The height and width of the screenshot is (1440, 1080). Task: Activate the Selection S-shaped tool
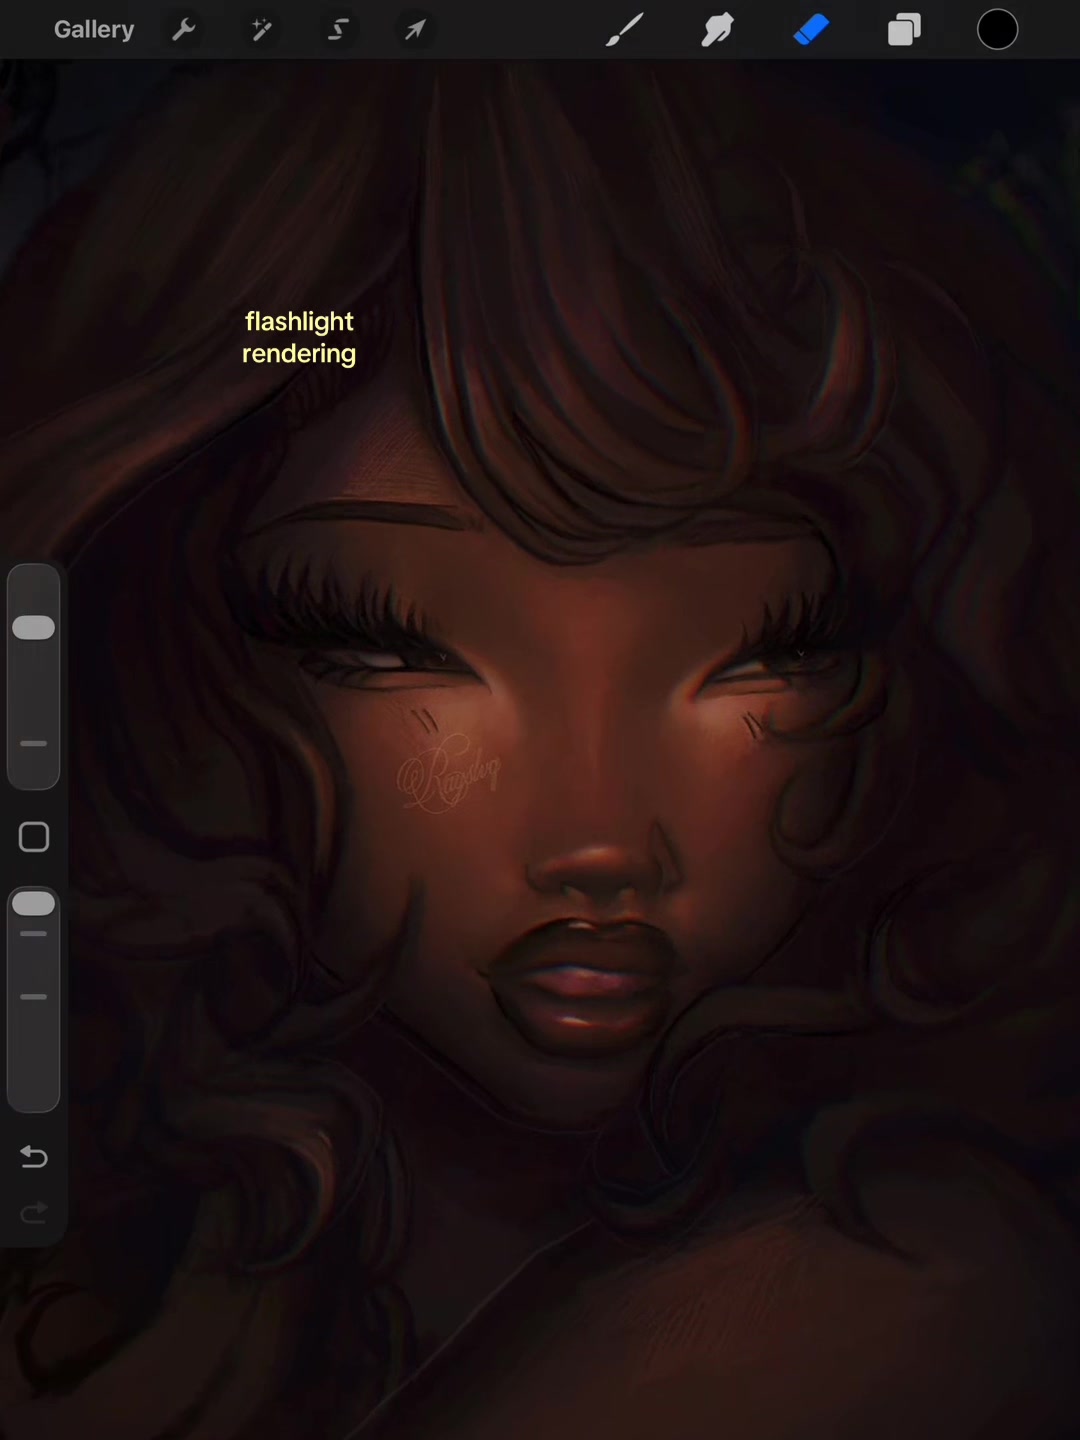pyautogui.click(x=338, y=30)
